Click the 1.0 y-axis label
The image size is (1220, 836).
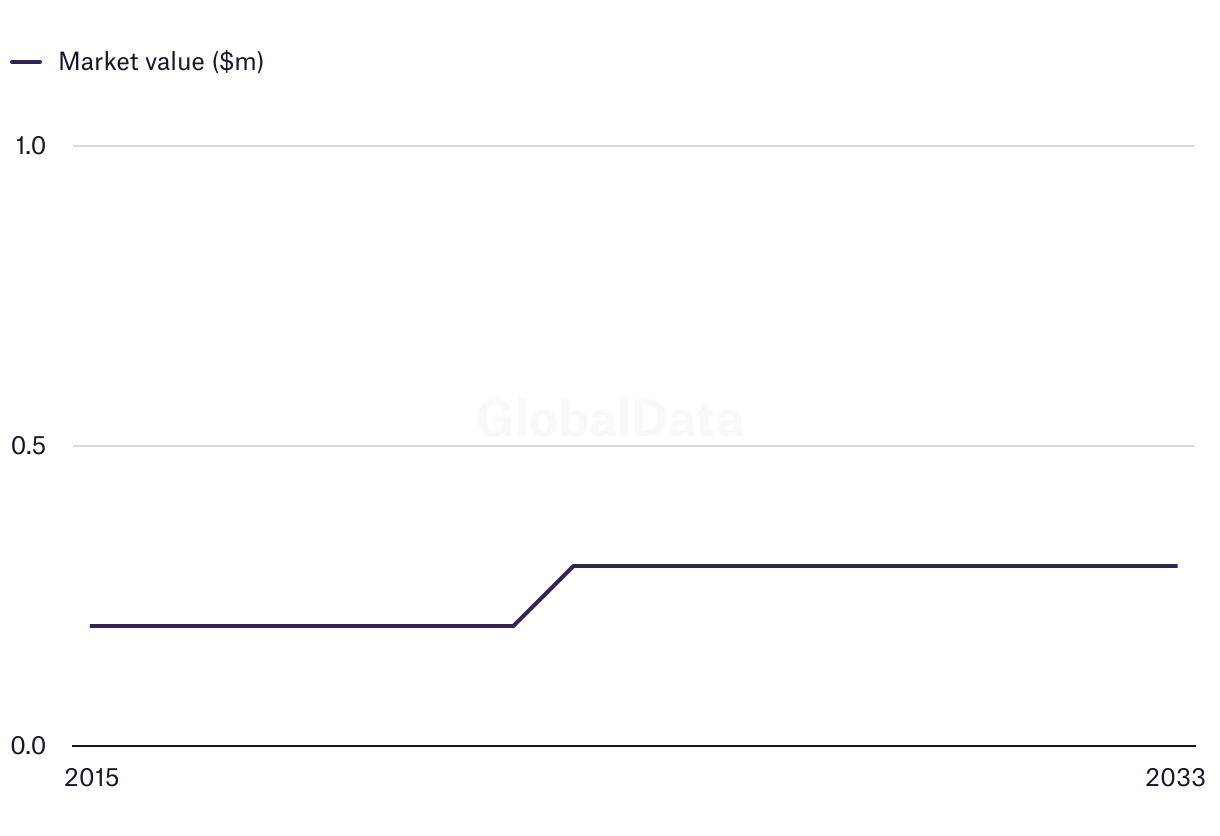pos(31,146)
